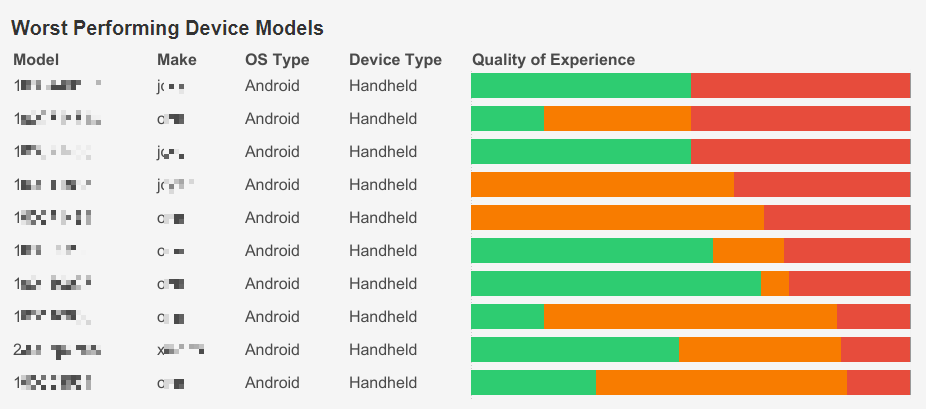The height and width of the screenshot is (409, 926).
Task: Click the Model column header
Action: click(37, 60)
